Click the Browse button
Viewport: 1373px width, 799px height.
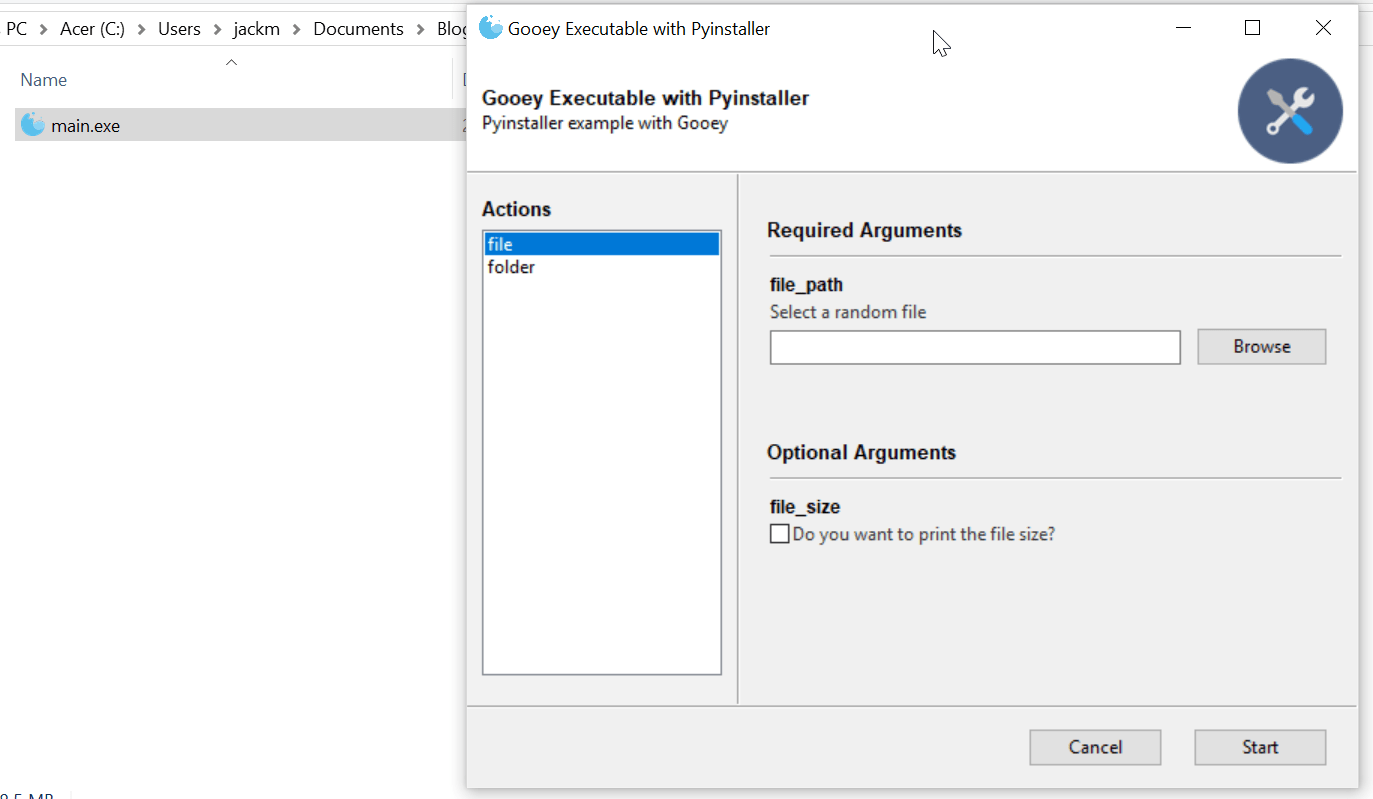coord(1261,347)
